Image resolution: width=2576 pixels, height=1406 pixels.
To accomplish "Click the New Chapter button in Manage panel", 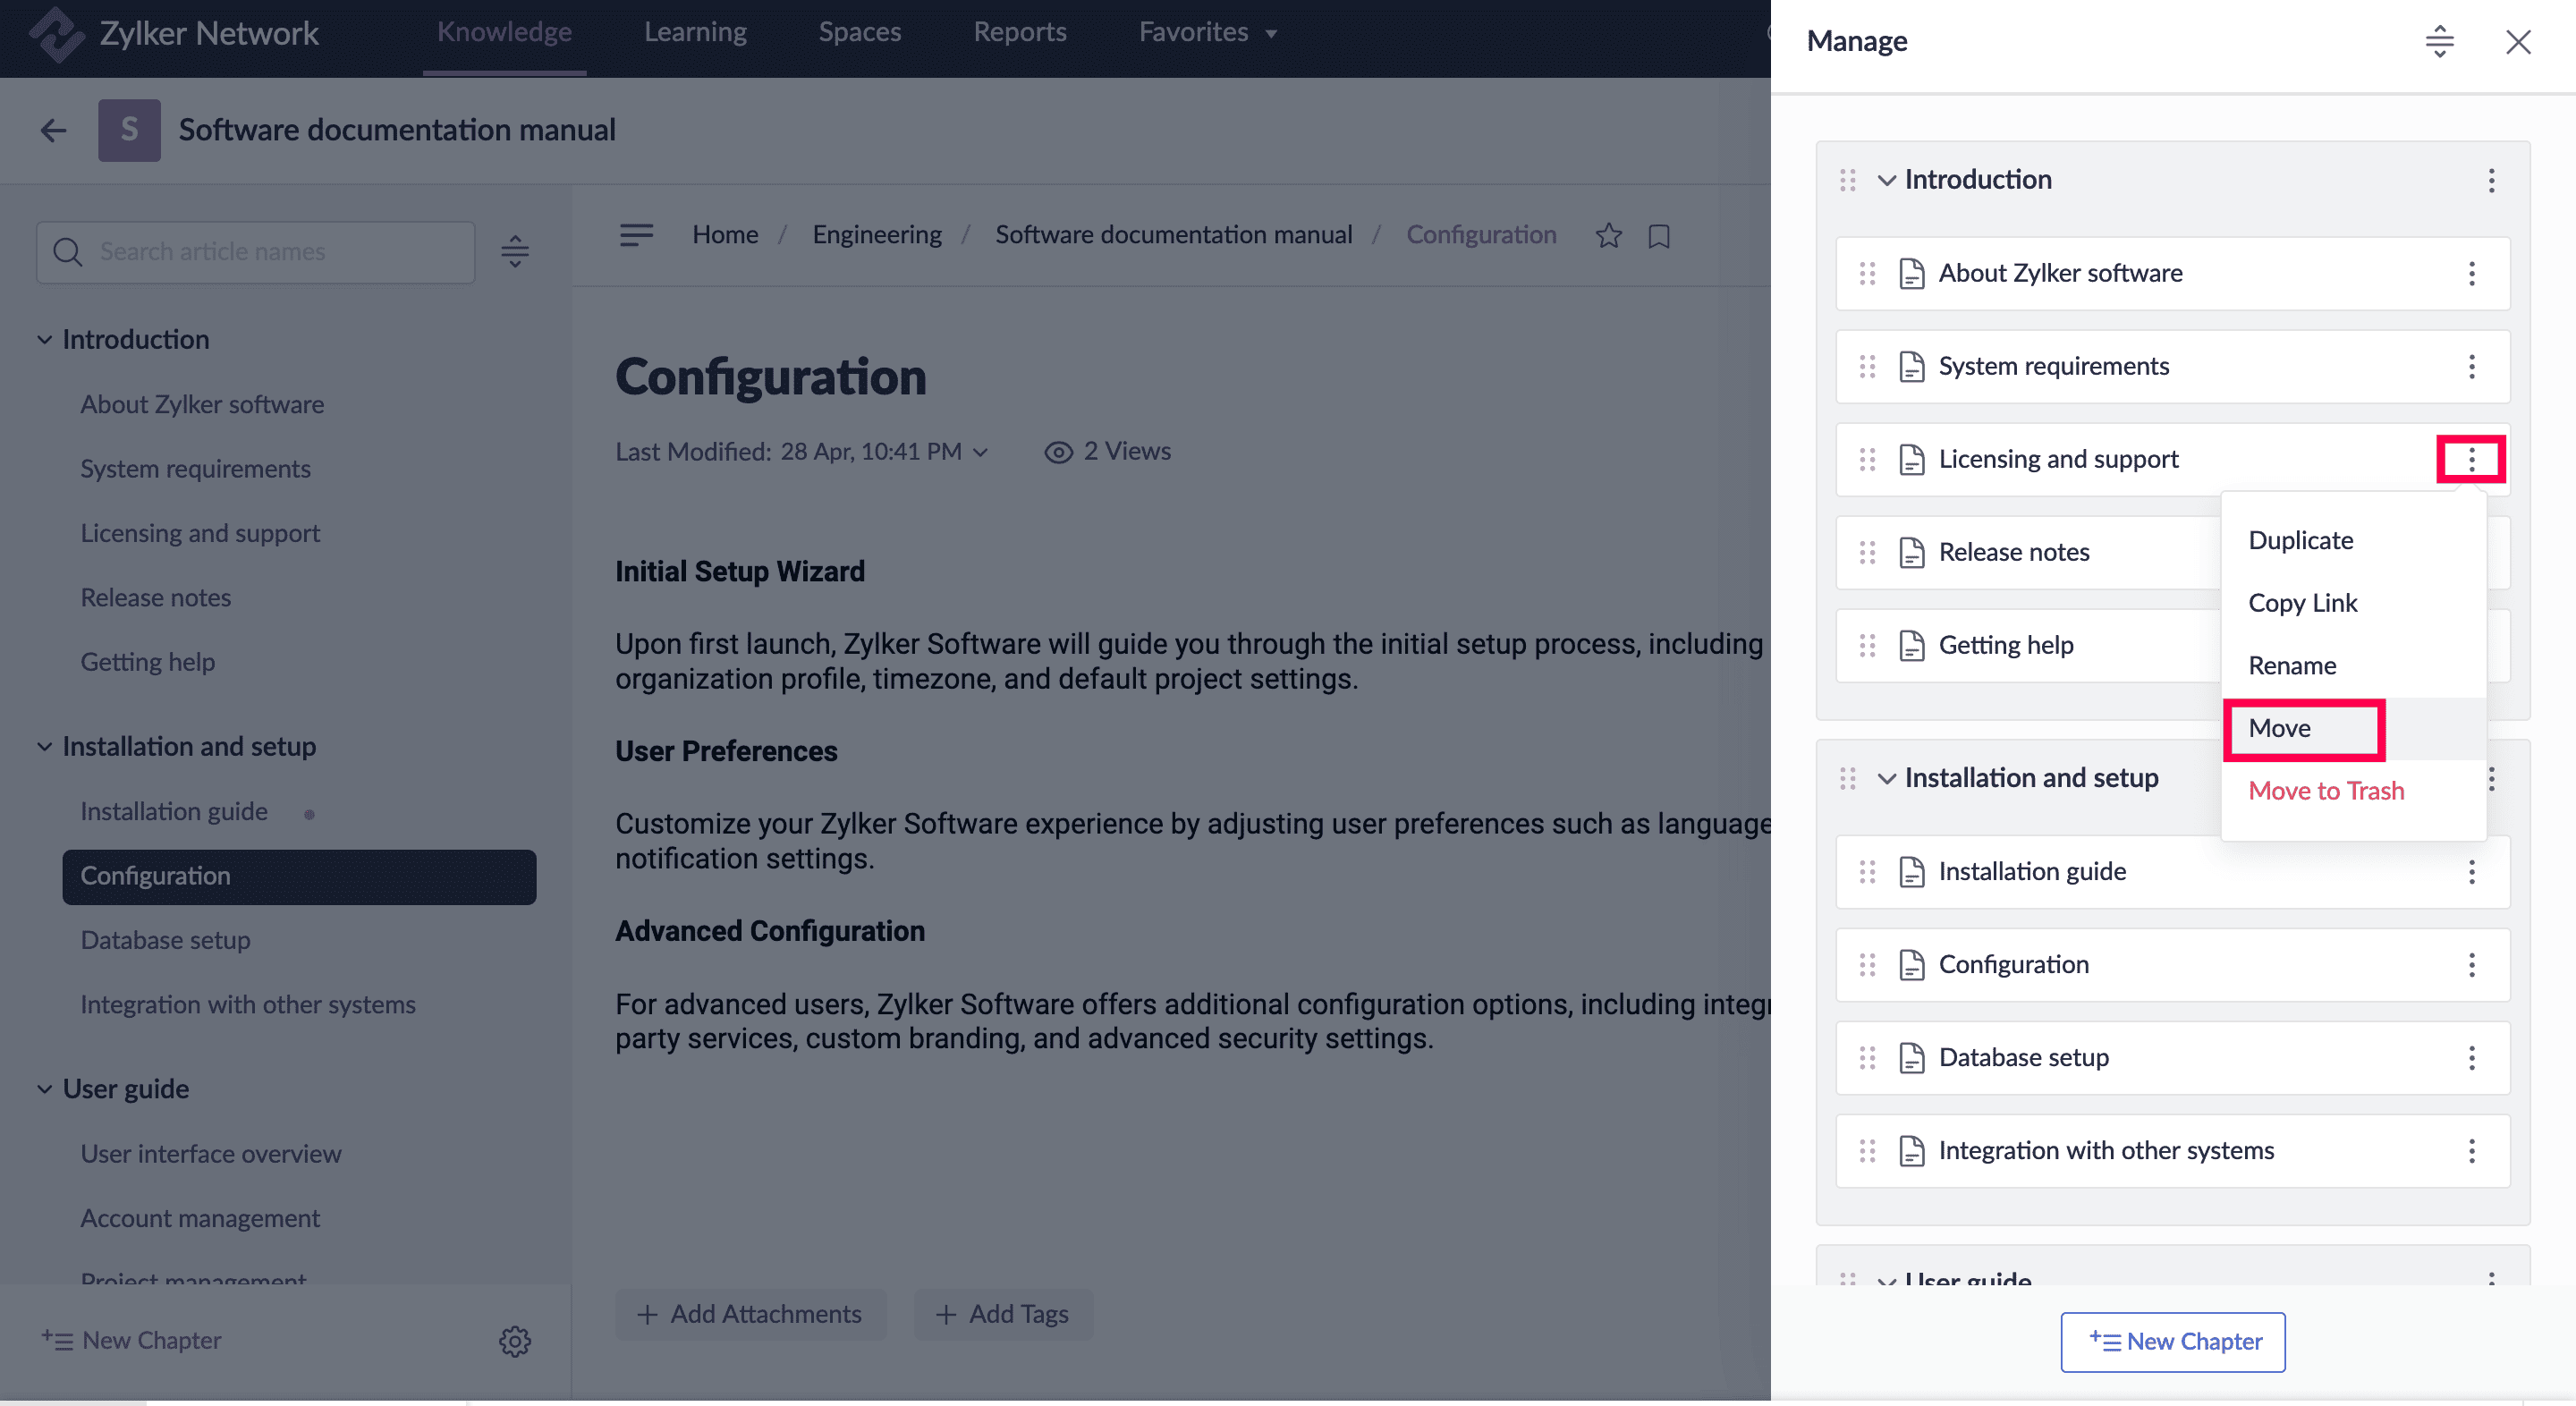I will (2172, 1341).
